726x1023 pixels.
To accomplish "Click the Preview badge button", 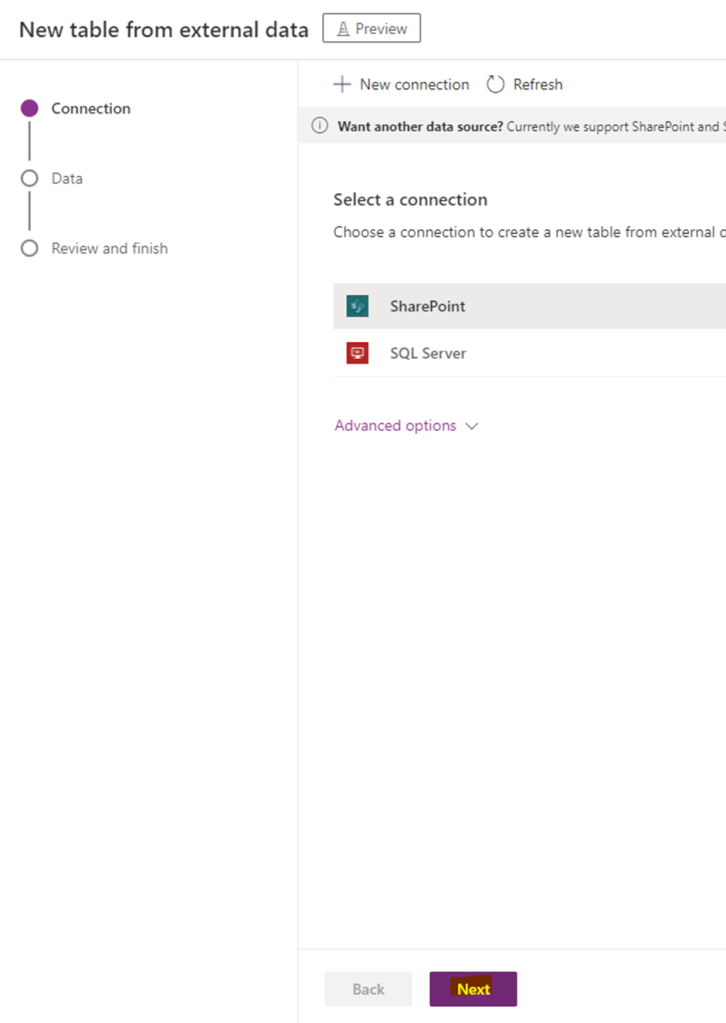I will coord(372,29).
